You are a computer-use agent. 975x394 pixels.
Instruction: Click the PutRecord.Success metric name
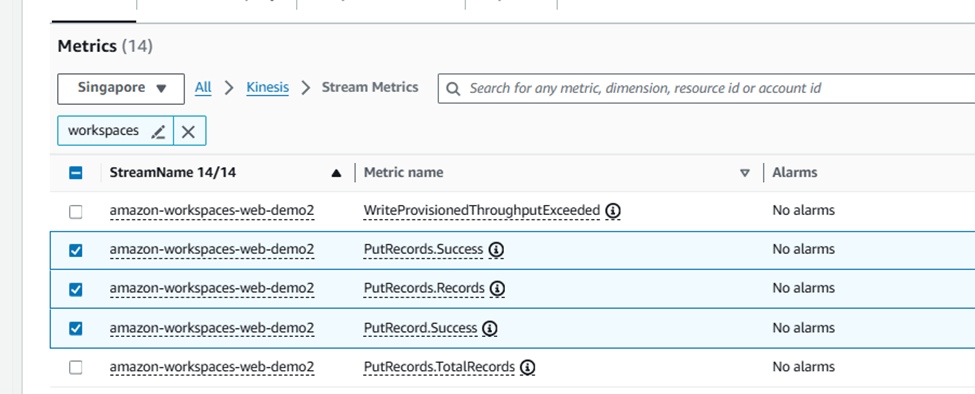(420, 328)
